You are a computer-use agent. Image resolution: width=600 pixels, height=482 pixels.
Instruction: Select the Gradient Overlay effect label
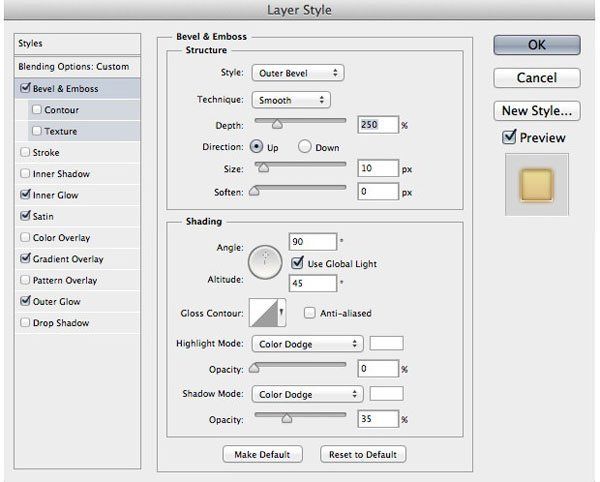click(68, 259)
